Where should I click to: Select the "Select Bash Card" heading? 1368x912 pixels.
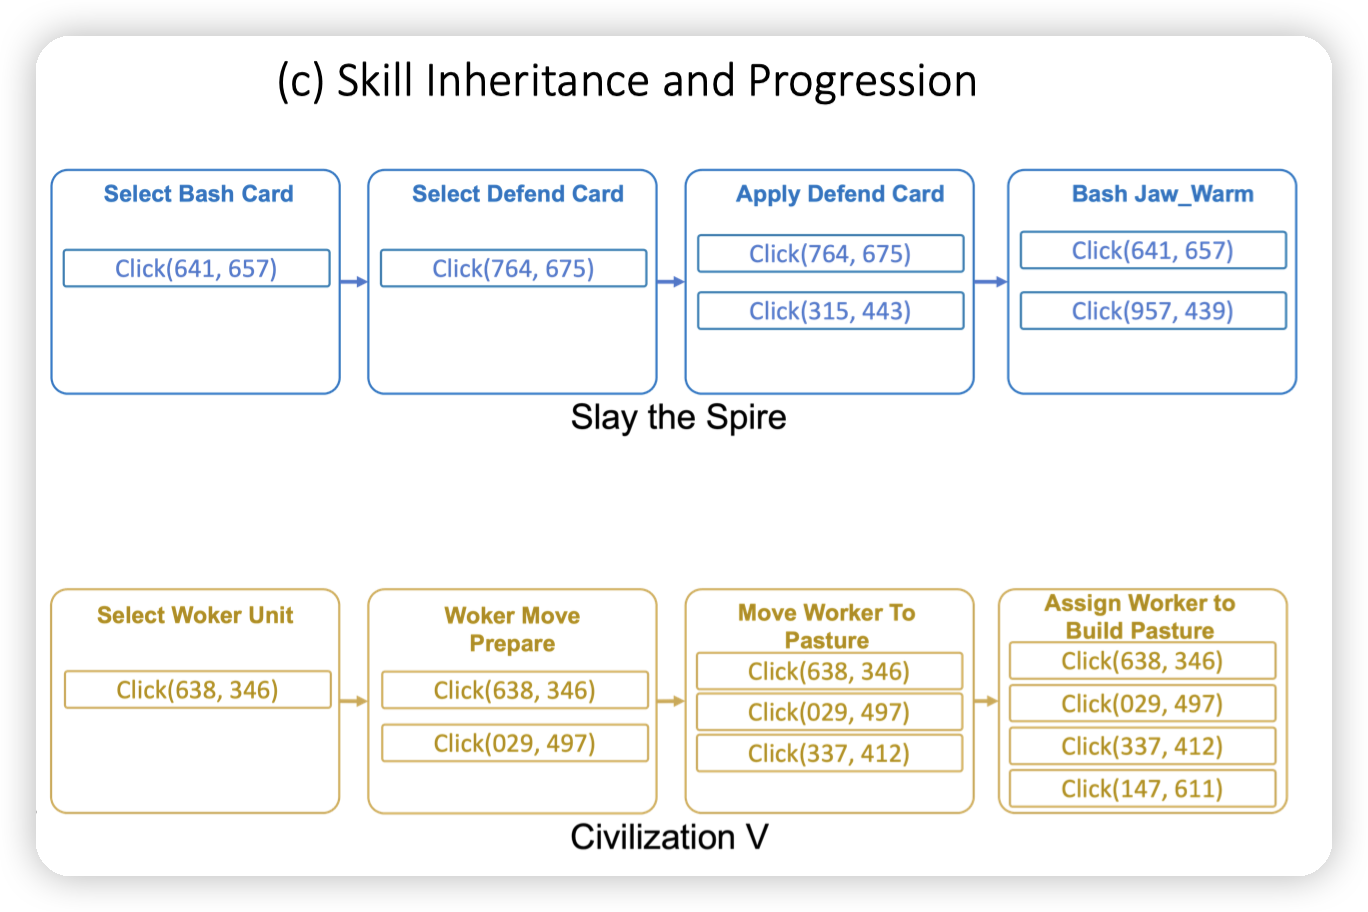tap(198, 194)
